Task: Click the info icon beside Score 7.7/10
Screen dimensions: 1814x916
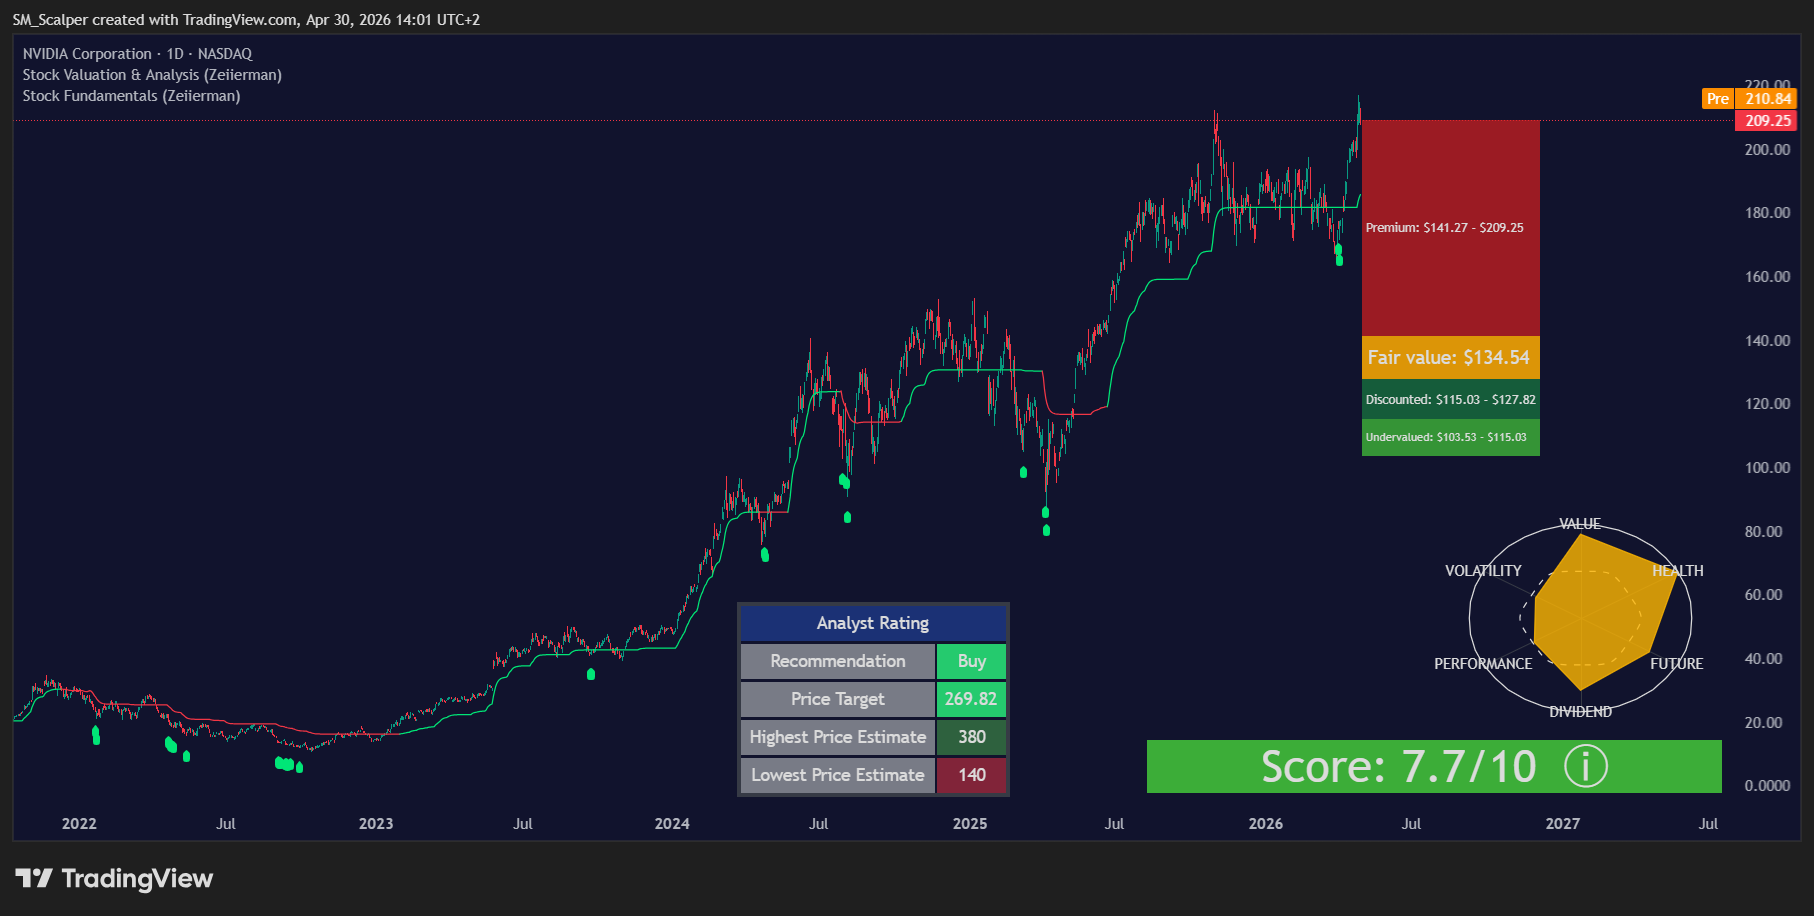Action: 1586,767
